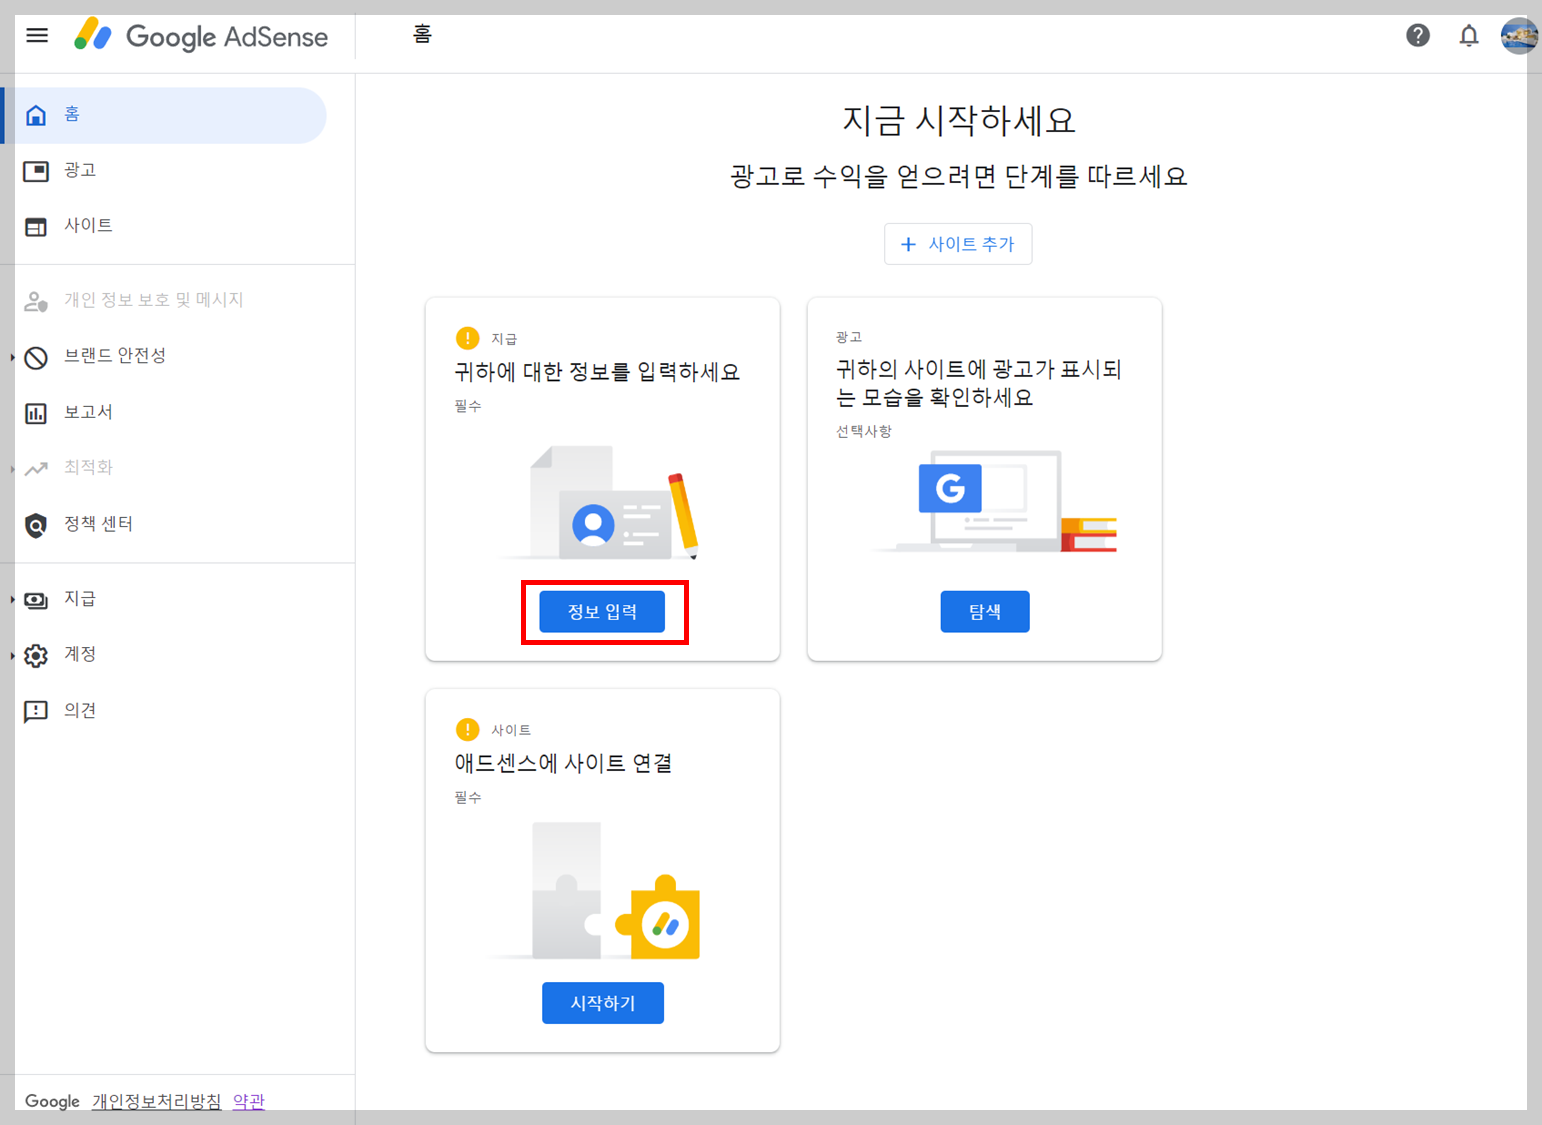Click the 탐색 button
Viewport: 1542px width, 1125px height.
click(985, 612)
